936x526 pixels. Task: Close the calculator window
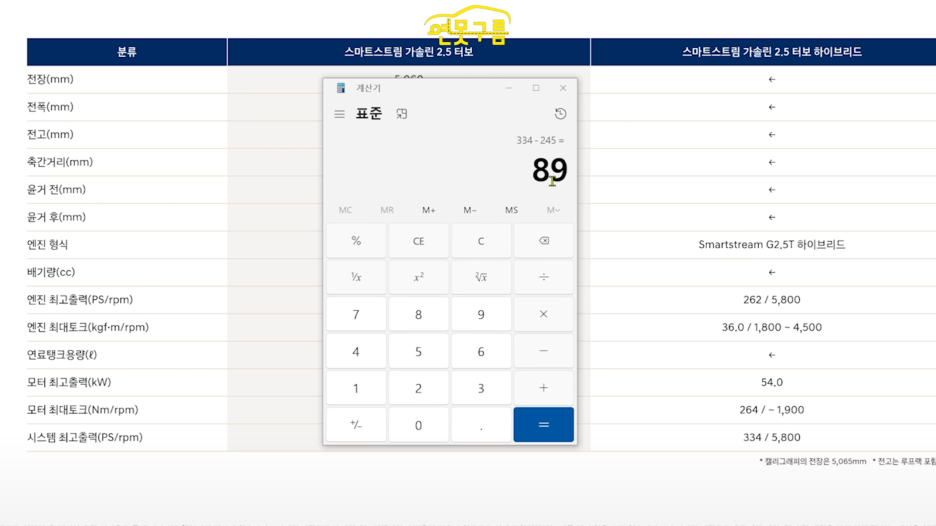(x=563, y=88)
